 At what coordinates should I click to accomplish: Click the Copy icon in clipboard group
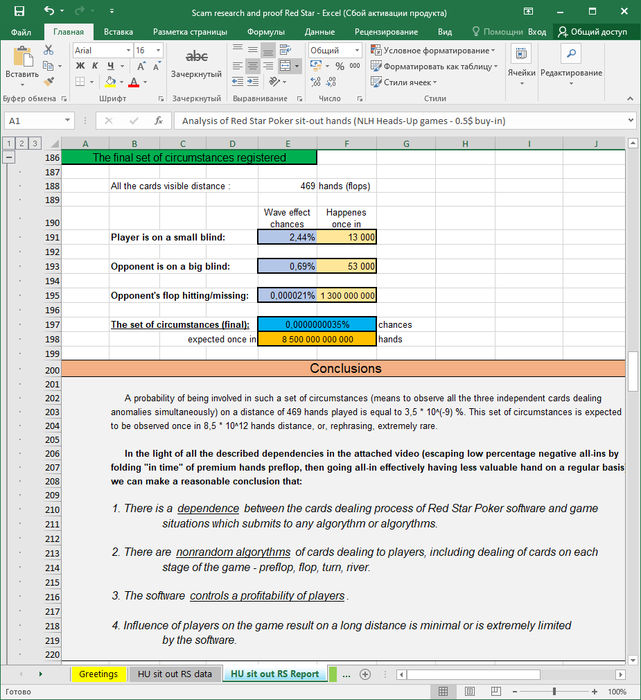click(48, 66)
